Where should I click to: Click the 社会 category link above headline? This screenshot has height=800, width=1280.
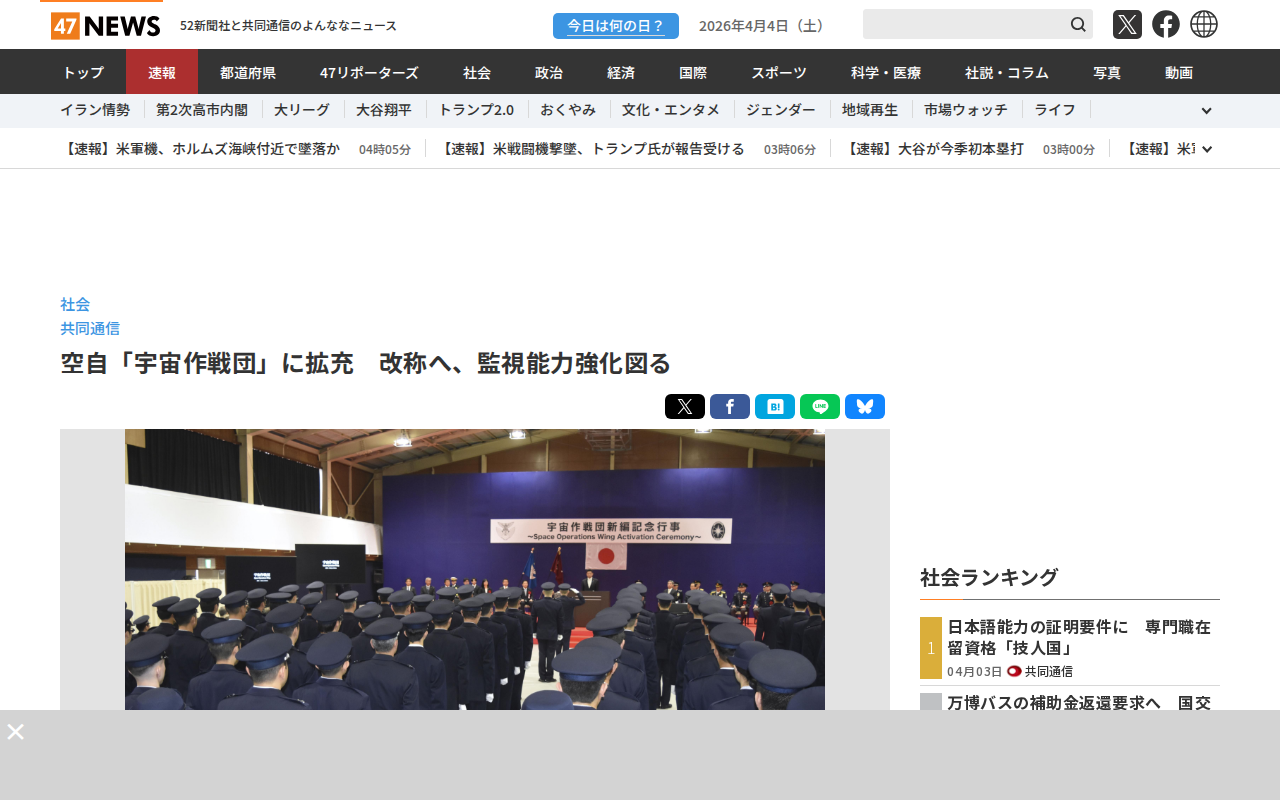click(x=75, y=304)
